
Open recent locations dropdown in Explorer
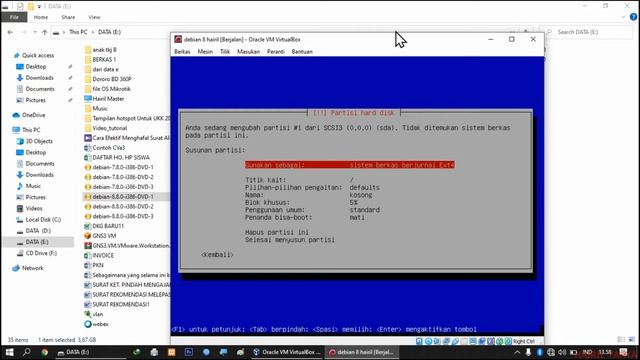click(x=35, y=32)
